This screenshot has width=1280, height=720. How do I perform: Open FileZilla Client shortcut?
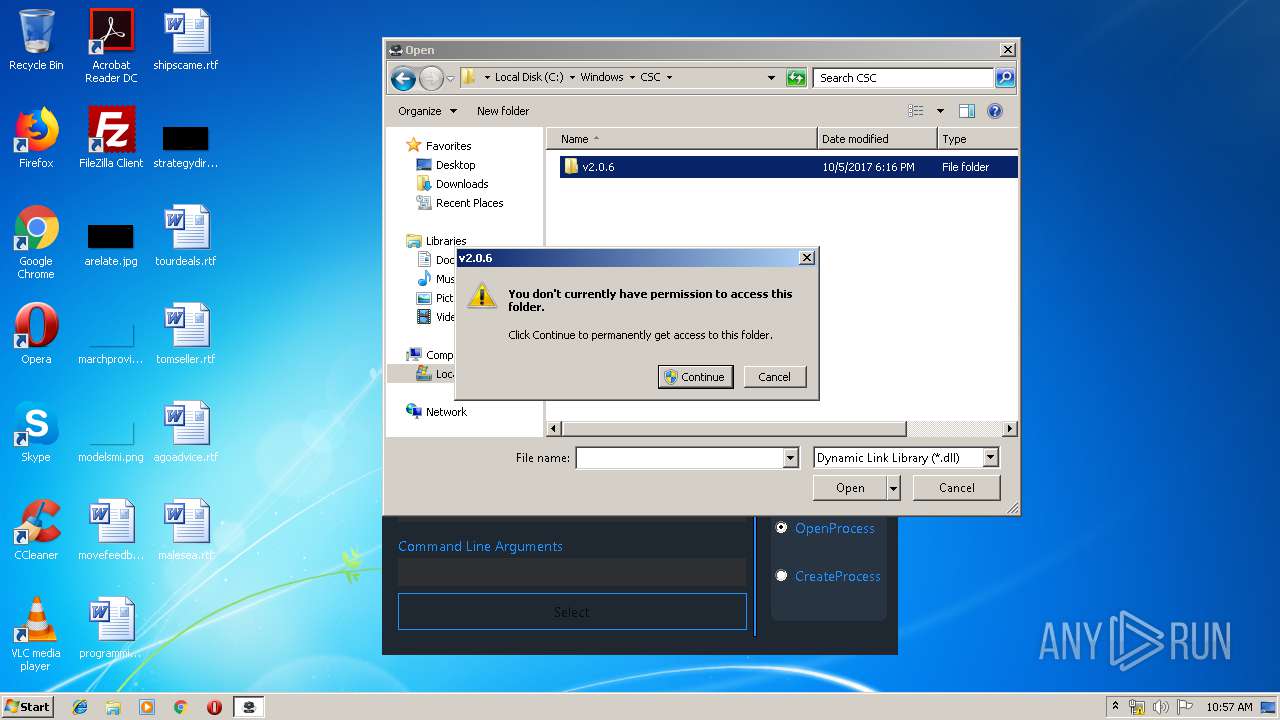pyautogui.click(x=111, y=138)
